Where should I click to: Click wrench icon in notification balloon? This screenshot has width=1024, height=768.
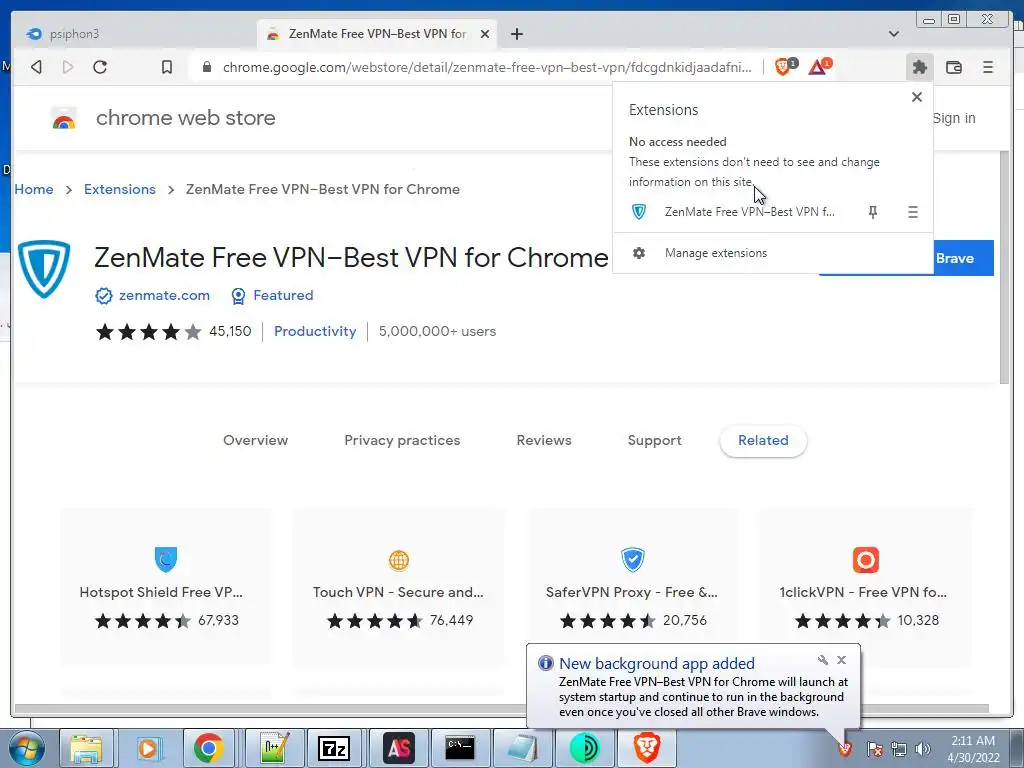point(823,660)
